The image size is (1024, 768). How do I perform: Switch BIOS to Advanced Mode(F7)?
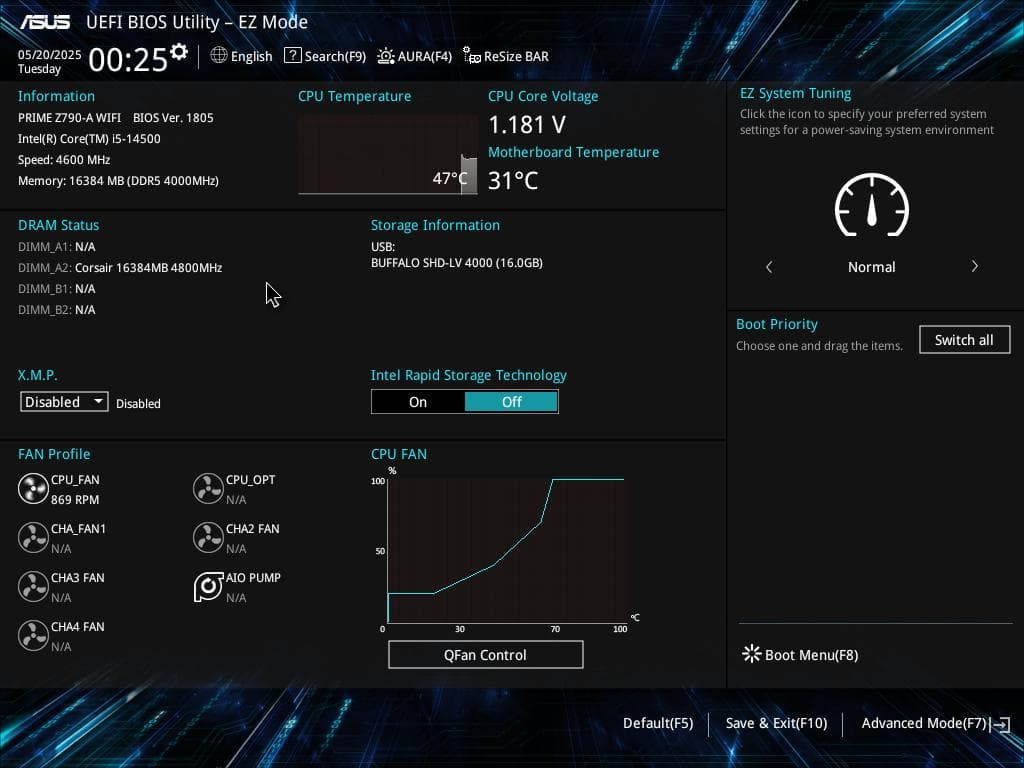pos(924,723)
